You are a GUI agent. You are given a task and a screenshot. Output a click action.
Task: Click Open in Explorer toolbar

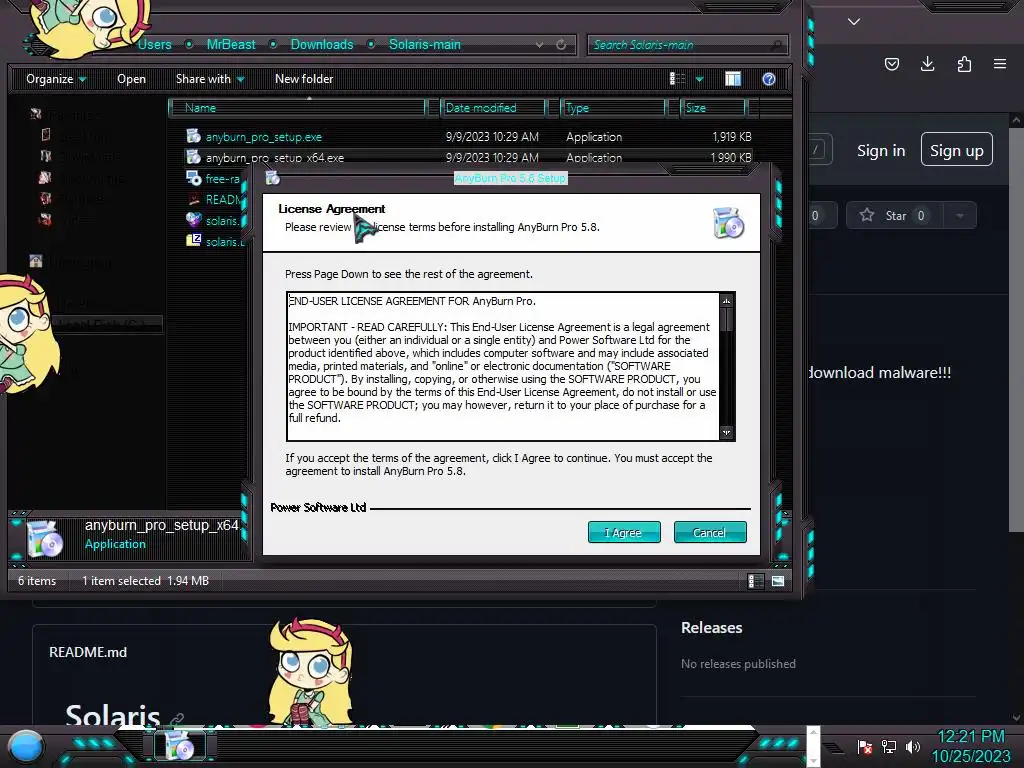(x=131, y=79)
